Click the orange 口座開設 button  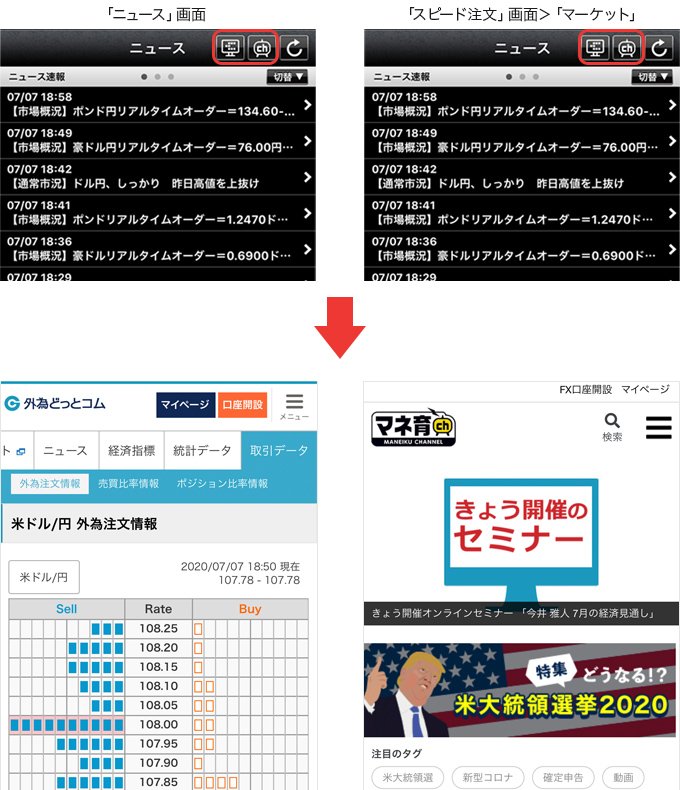pos(242,404)
